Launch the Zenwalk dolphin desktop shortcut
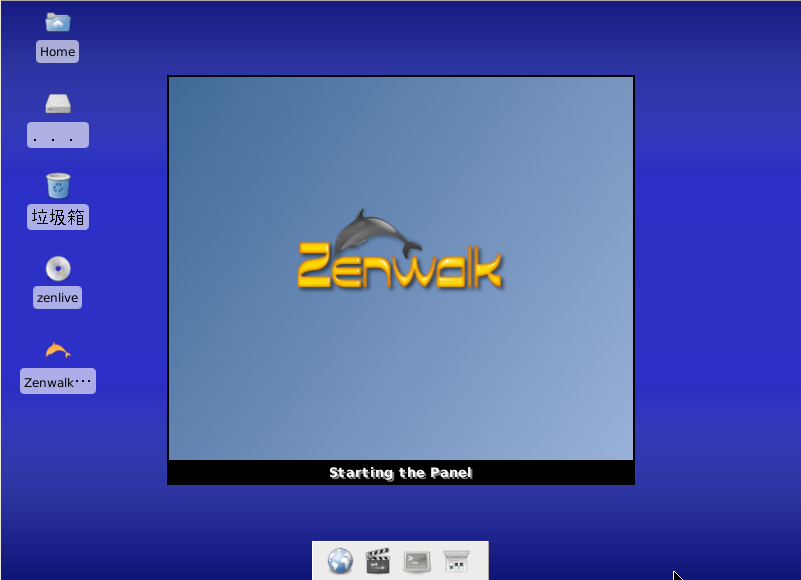The width and height of the screenshot is (801, 580). click(57, 349)
